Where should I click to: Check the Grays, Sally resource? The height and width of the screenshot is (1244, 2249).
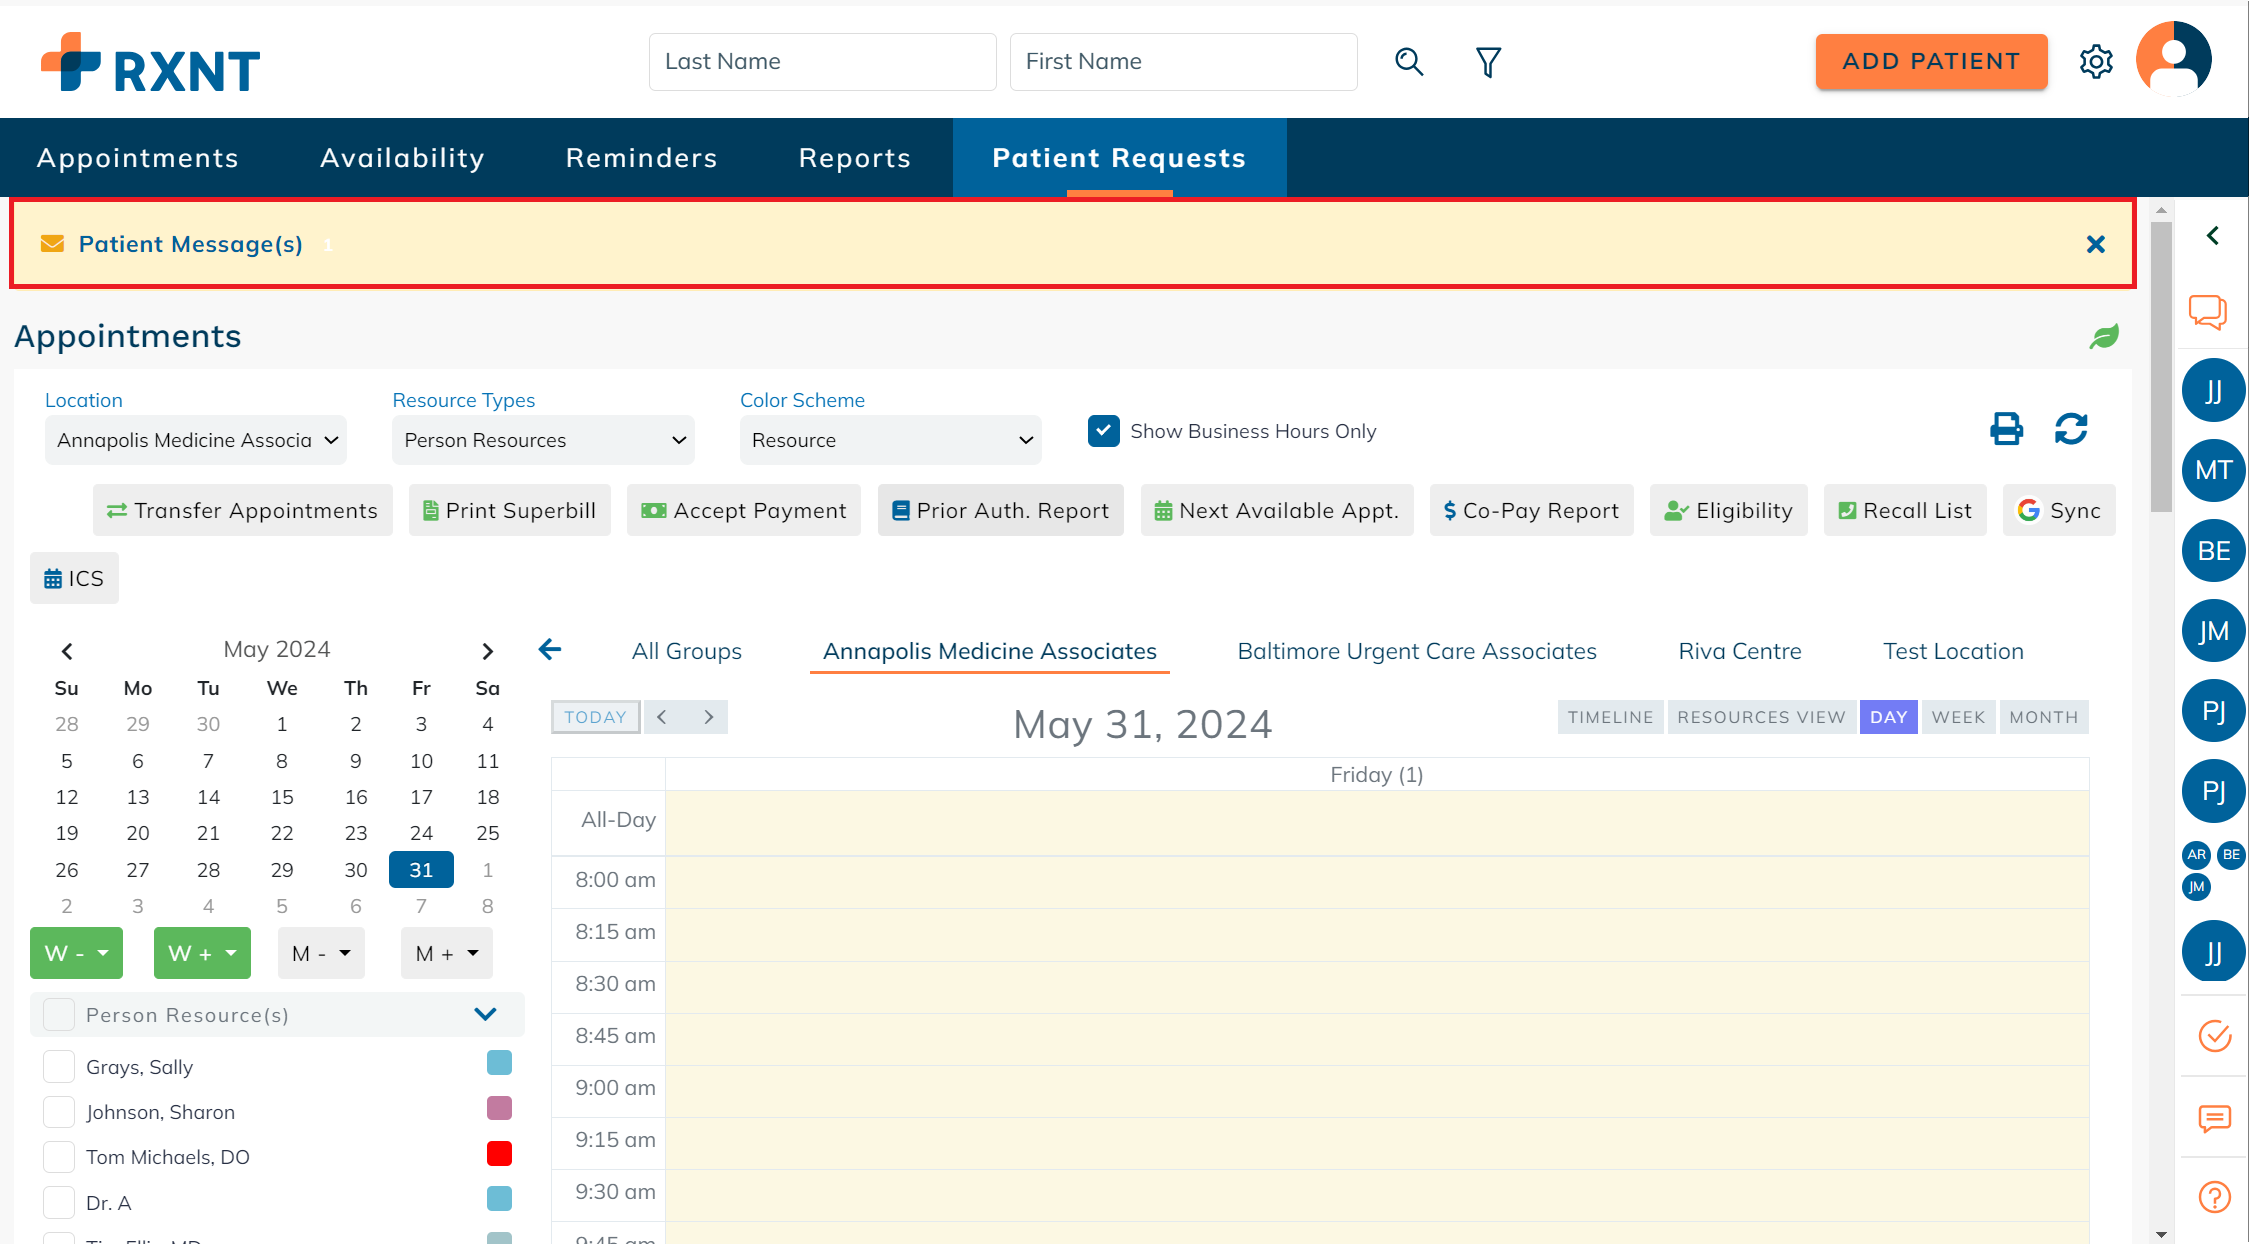59,1066
